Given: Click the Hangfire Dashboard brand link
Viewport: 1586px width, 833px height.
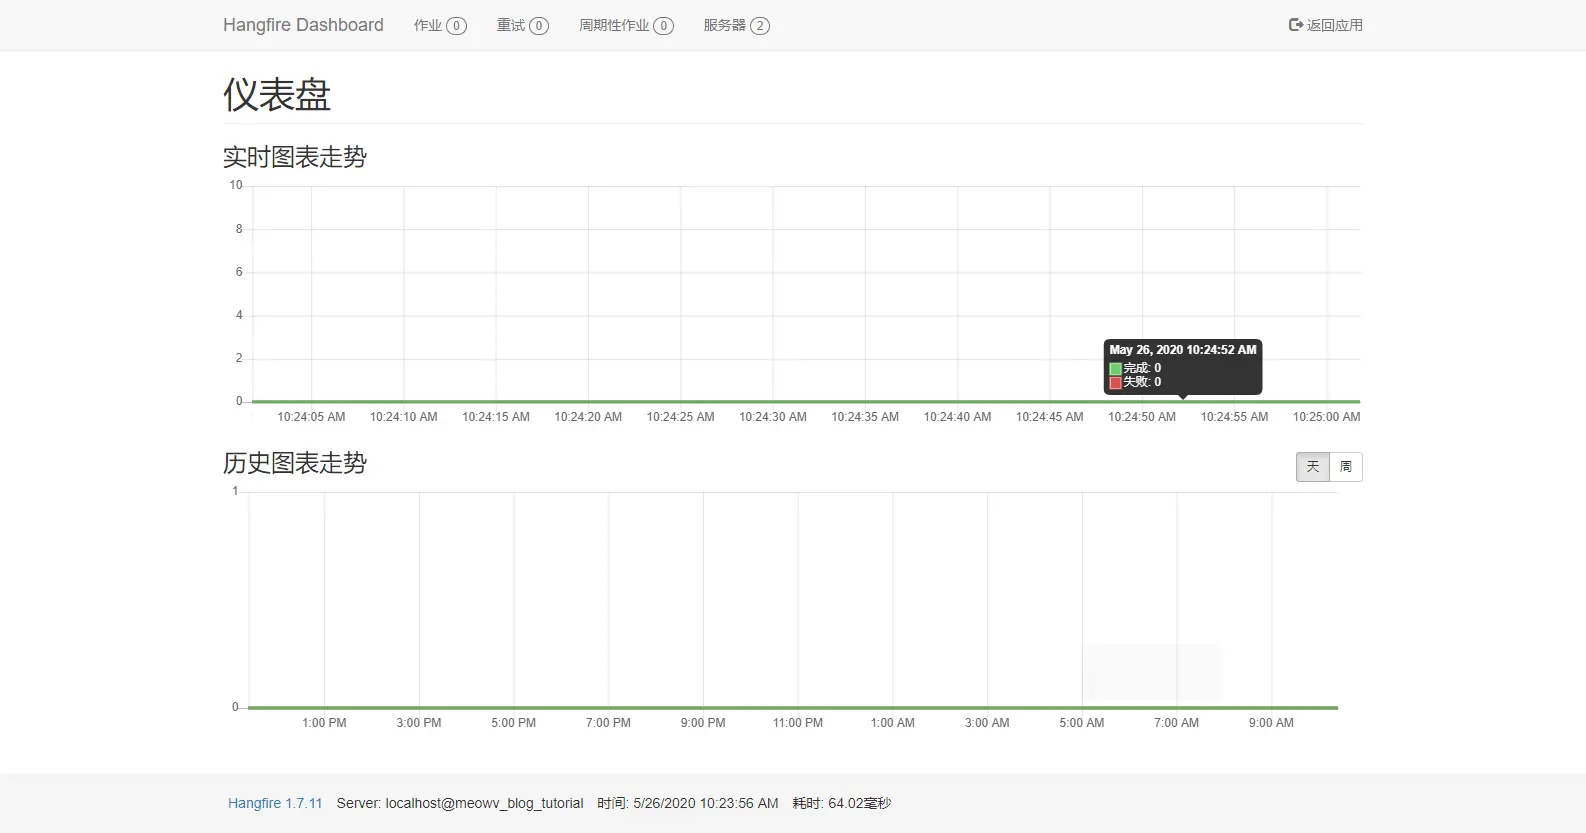Looking at the screenshot, I should click(x=303, y=25).
